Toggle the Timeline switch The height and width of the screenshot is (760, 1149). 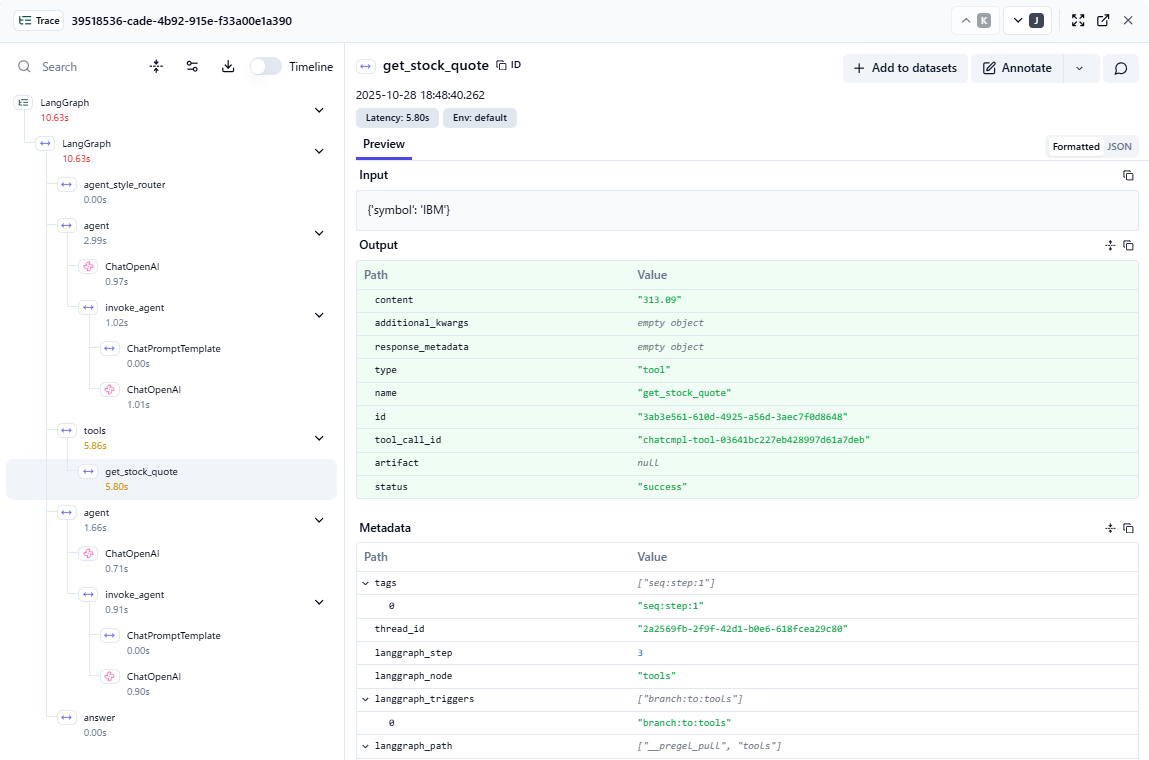[265, 67]
